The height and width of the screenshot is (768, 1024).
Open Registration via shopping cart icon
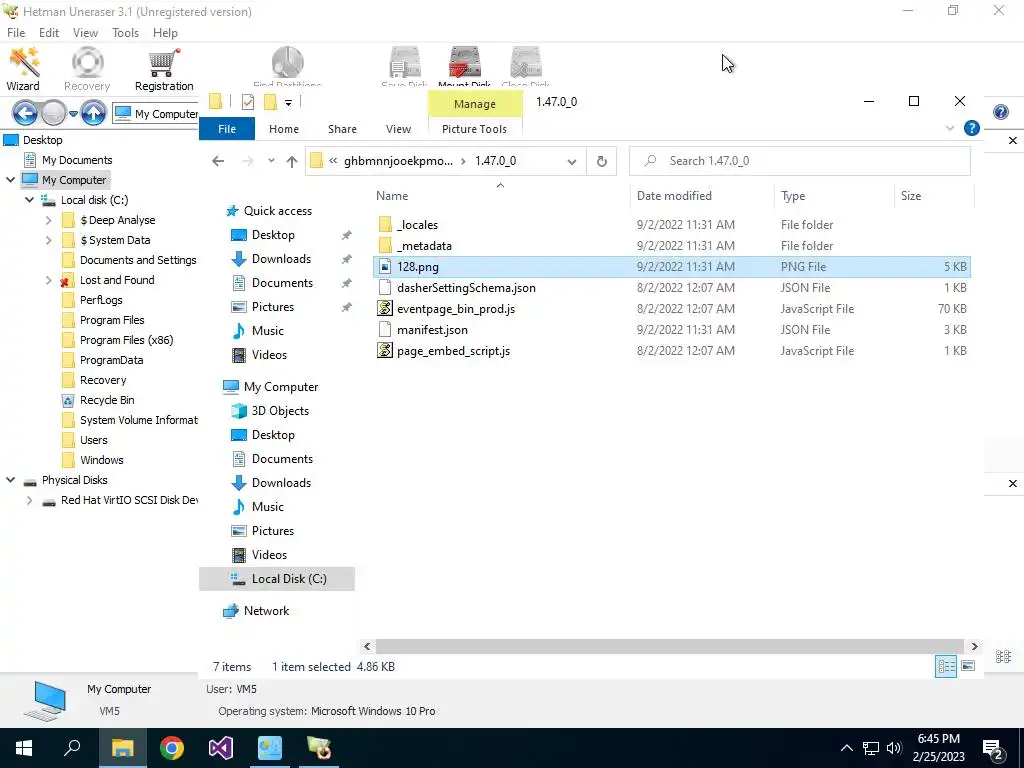164,69
